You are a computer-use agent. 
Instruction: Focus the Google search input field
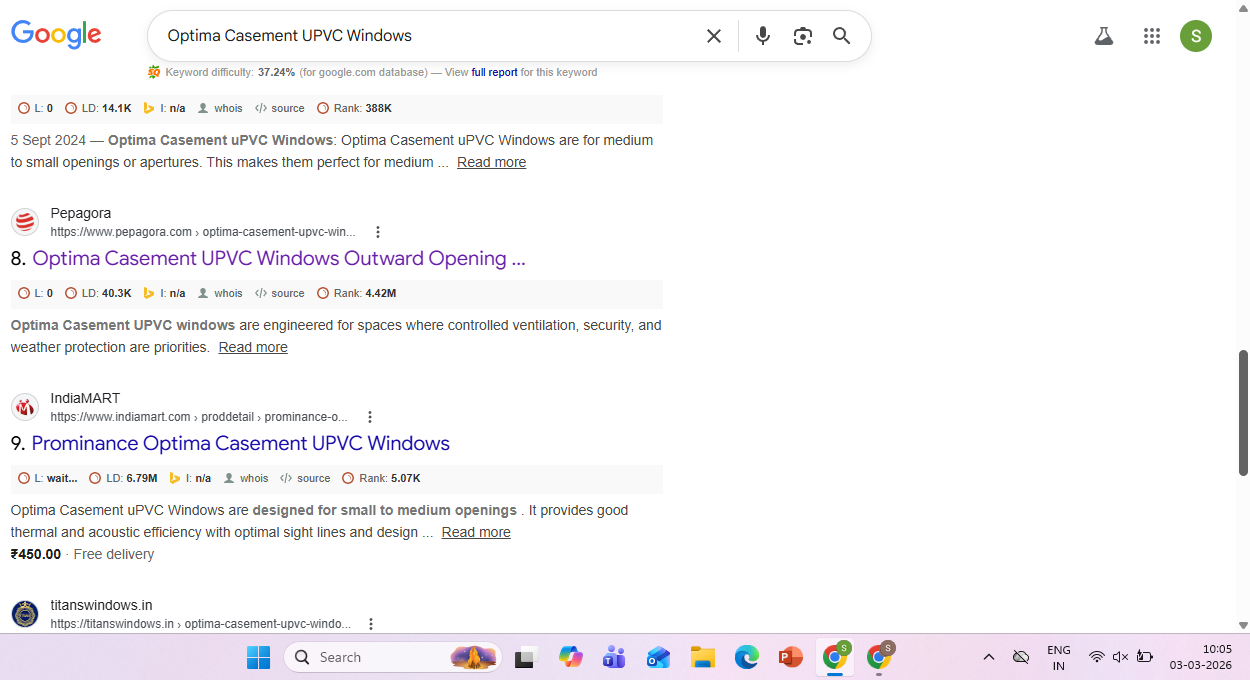pyautogui.click(x=428, y=36)
